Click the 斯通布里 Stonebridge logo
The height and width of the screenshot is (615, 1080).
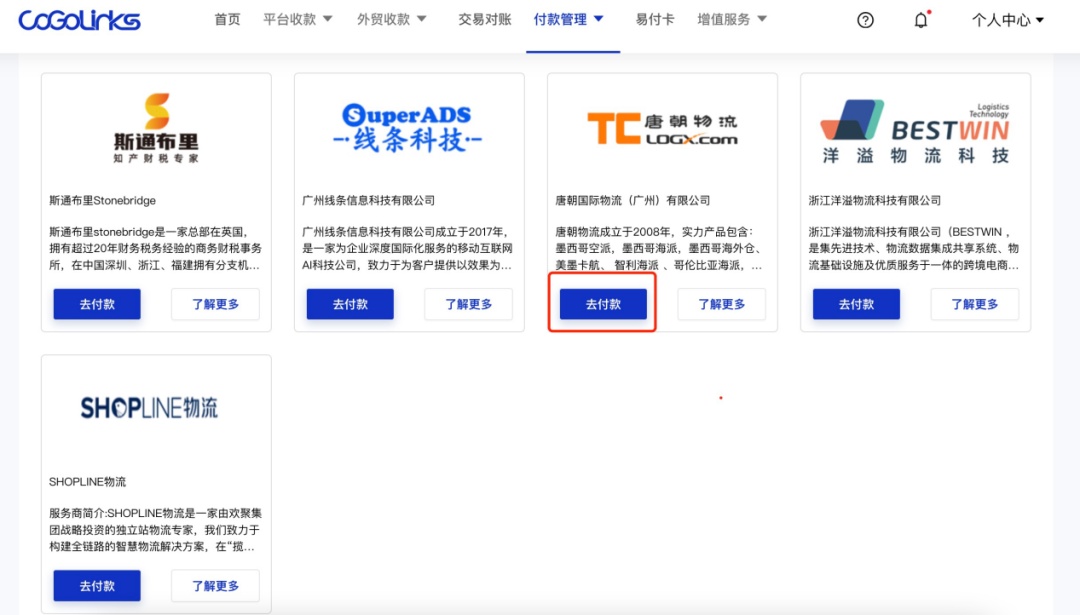point(156,128)
